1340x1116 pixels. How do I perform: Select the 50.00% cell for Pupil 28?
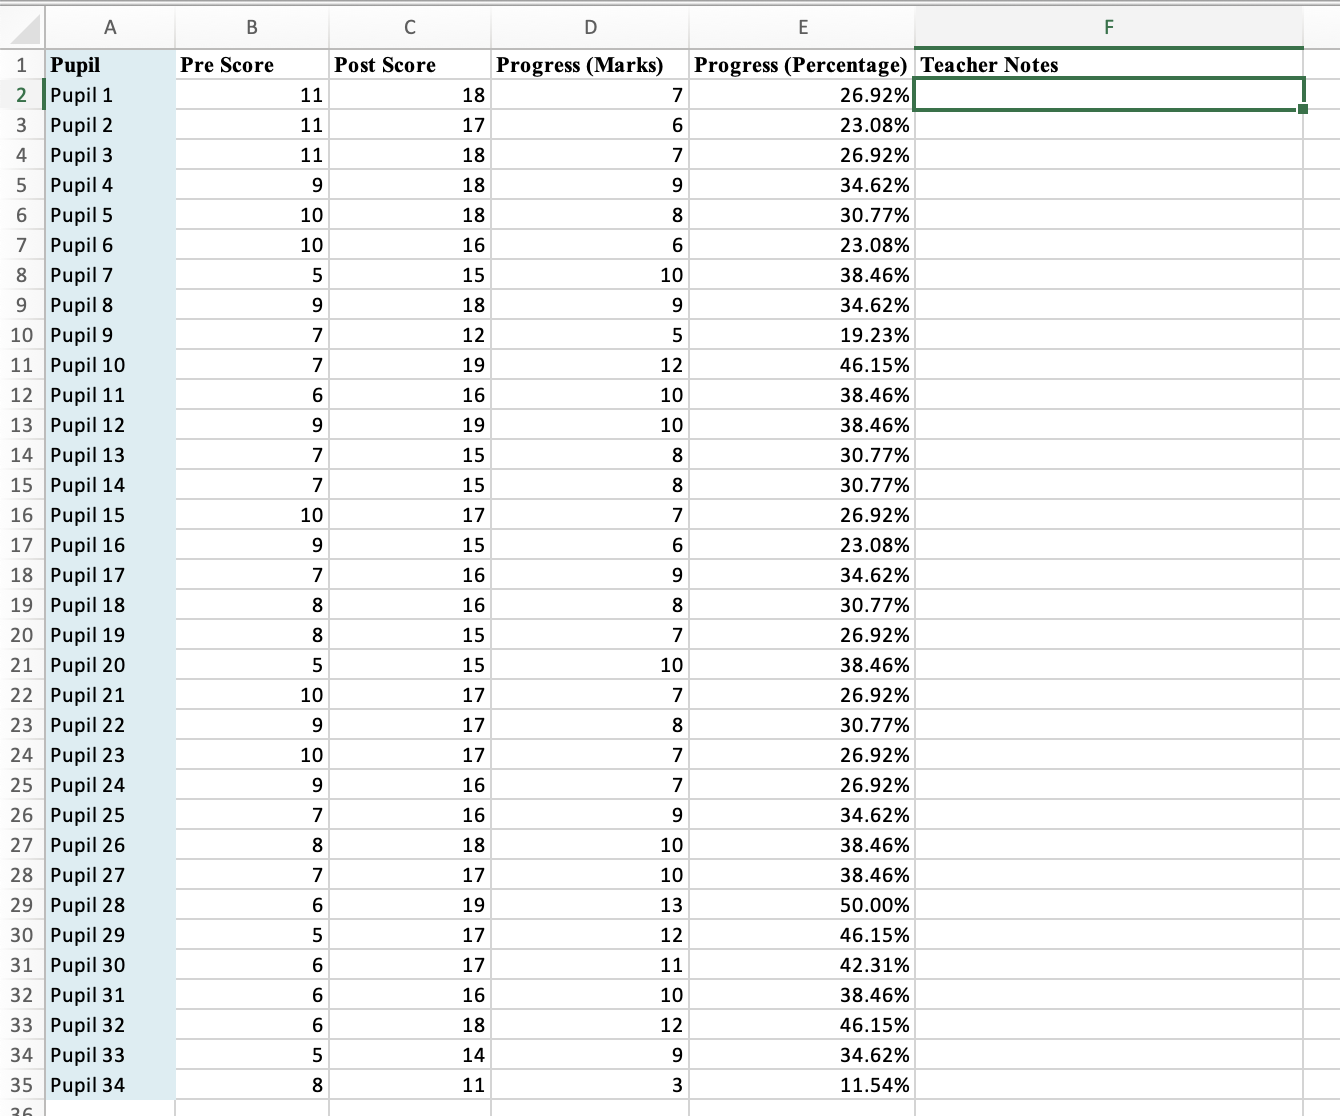(x=801, y=905)
